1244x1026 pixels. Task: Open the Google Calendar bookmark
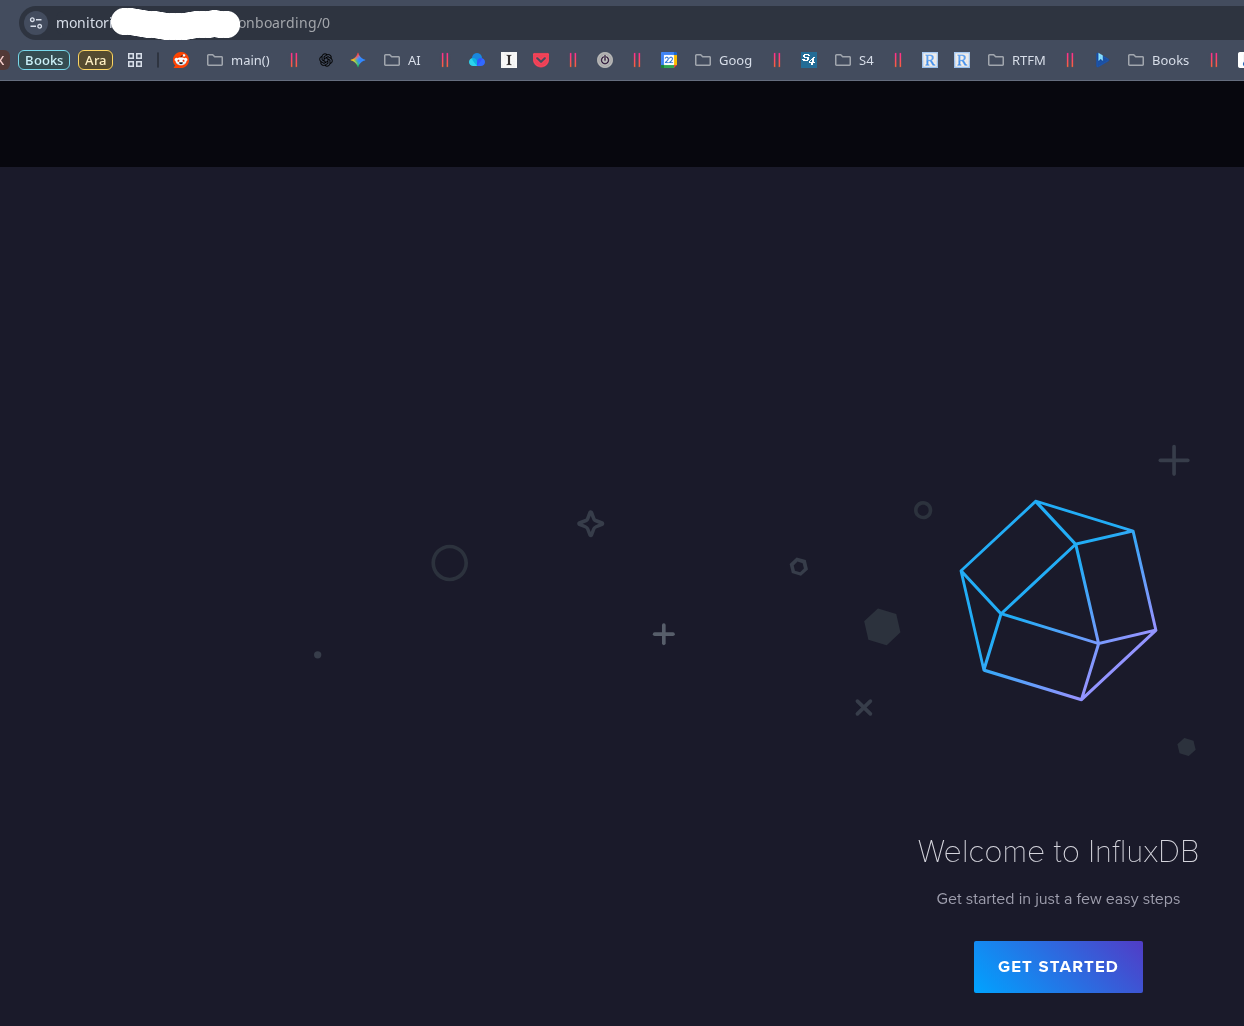coord(669,60)
